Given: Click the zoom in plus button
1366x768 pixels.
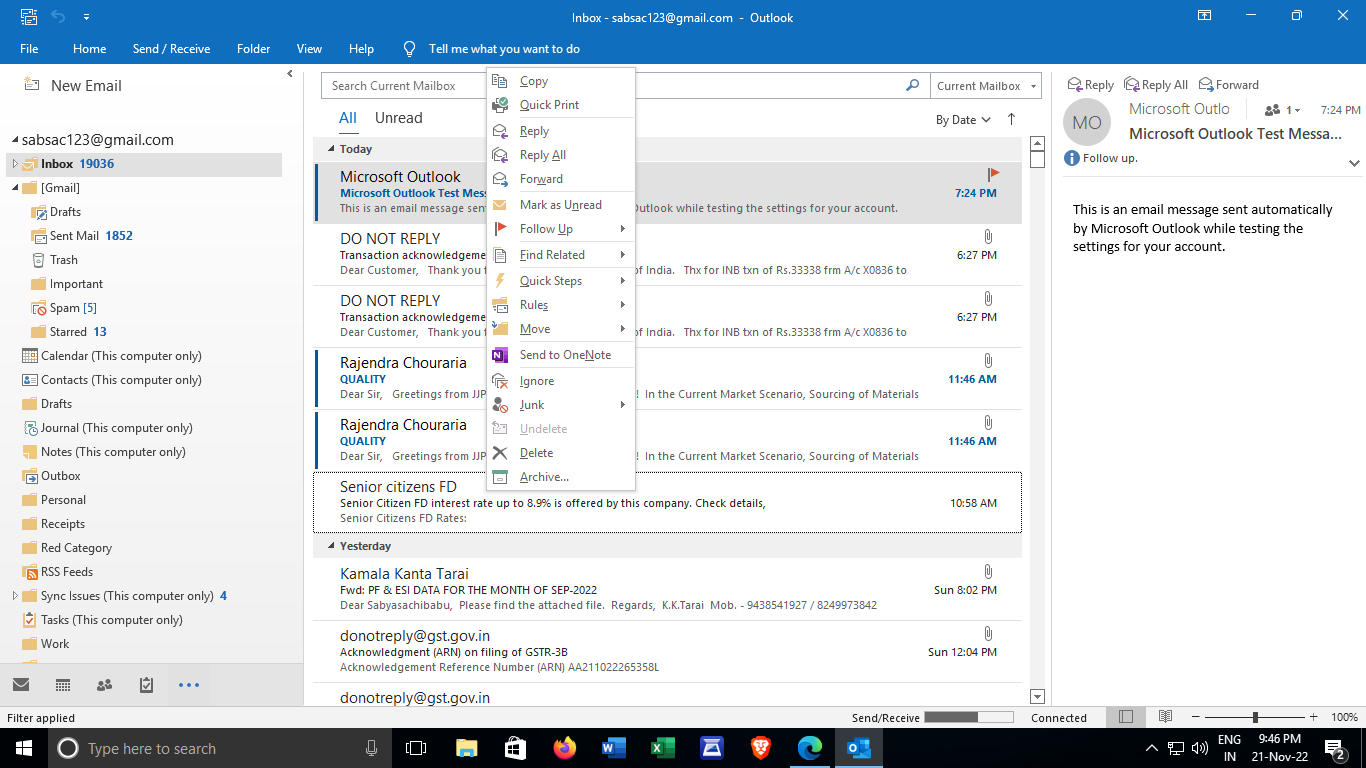Looking at the screenshot, I should click(x=1313, y=717).
